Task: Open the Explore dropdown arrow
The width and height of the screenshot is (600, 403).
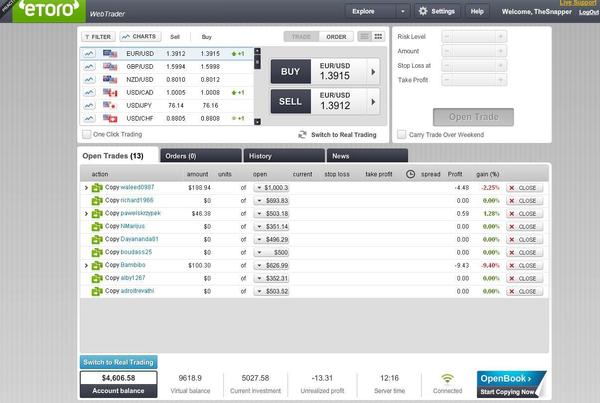Action: [403, 11]
